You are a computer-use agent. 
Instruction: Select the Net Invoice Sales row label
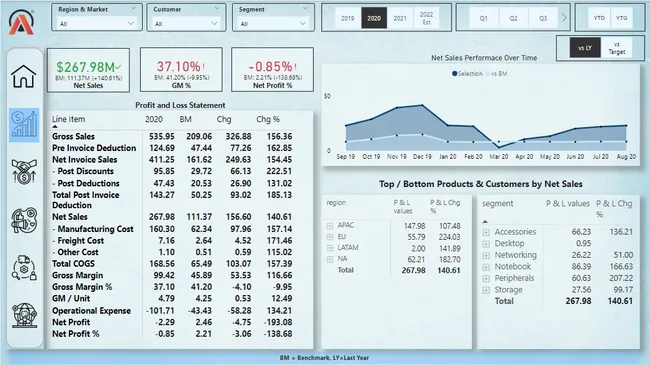pos(85,160)
